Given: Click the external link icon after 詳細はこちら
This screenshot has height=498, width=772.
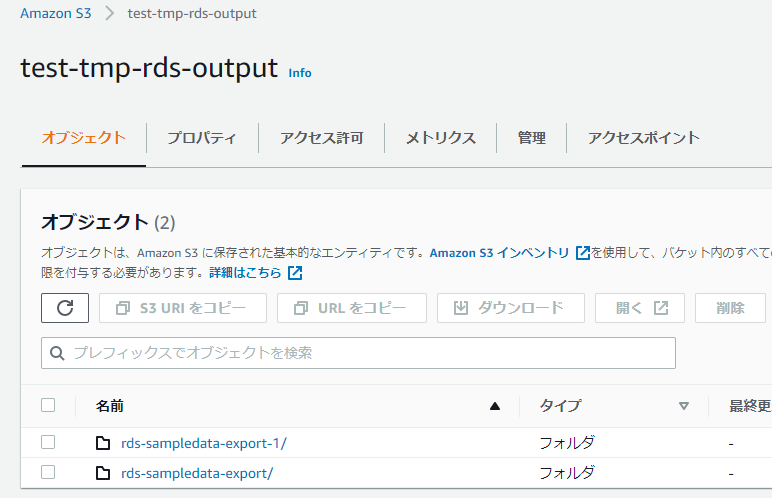Looking at the screenshot, I should (295, 272).
